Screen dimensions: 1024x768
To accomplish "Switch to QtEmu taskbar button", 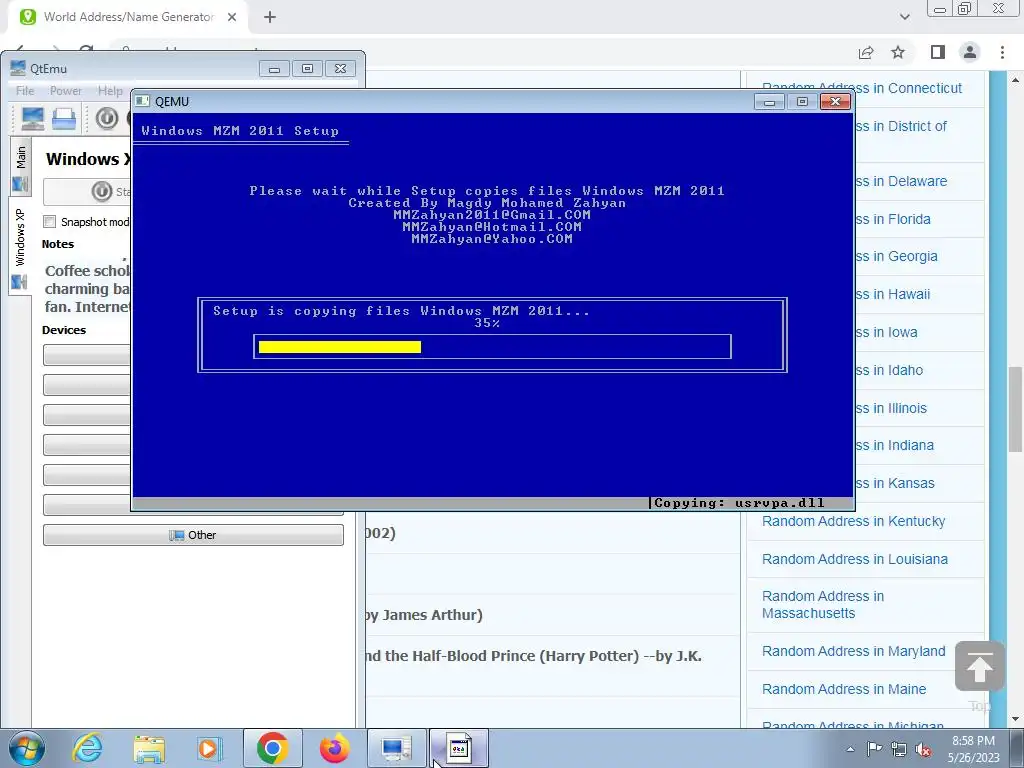I will pyautogui.click(x=396, y=748).
